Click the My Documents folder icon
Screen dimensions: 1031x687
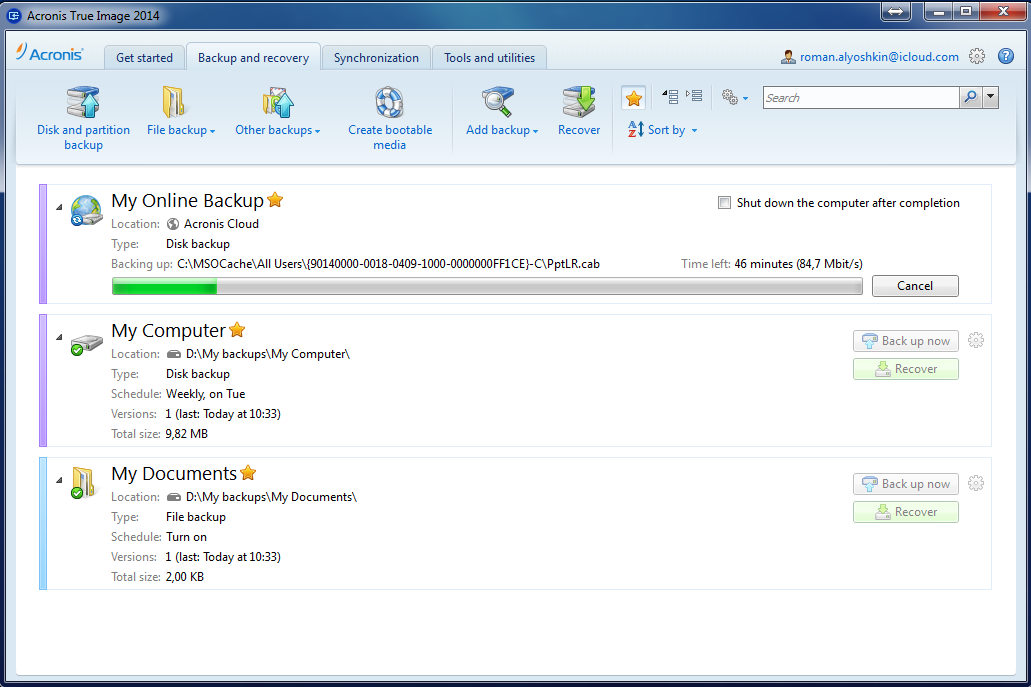pos(84,483)
